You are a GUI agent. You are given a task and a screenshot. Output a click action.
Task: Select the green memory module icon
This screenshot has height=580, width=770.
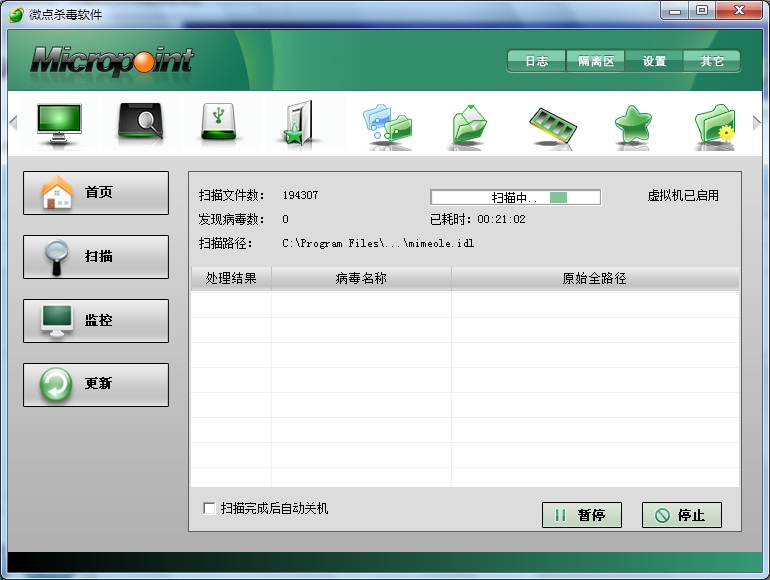click(552, 123)
